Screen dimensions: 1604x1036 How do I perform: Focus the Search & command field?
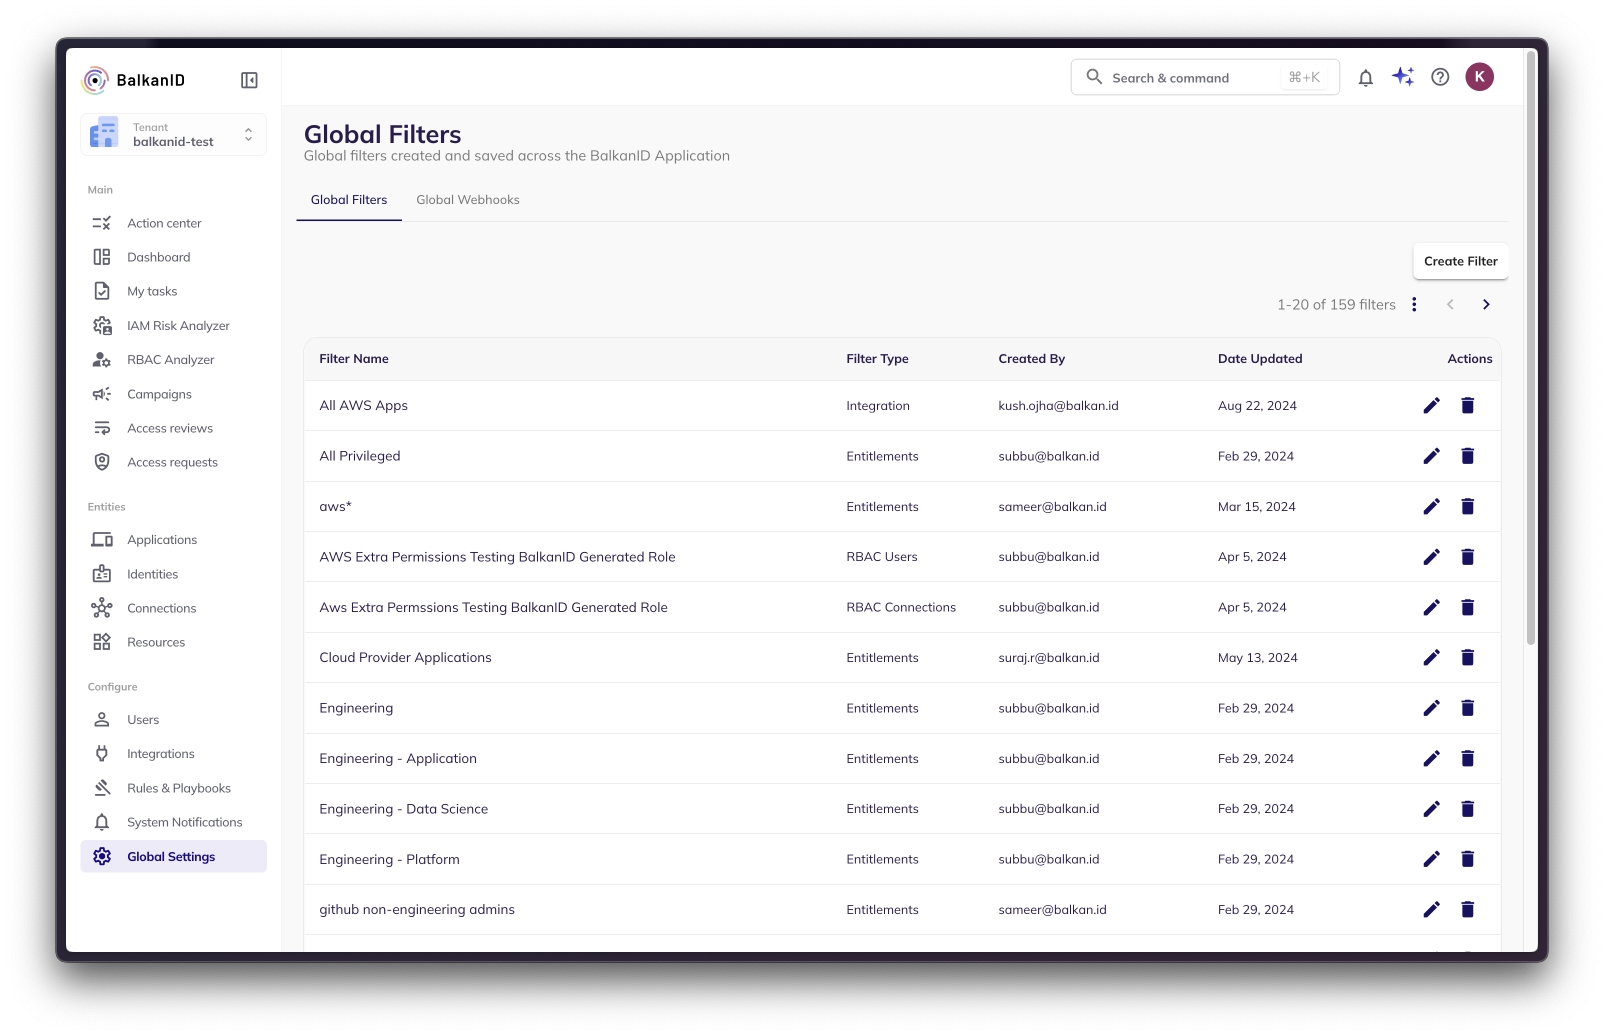pos(1205,77)
